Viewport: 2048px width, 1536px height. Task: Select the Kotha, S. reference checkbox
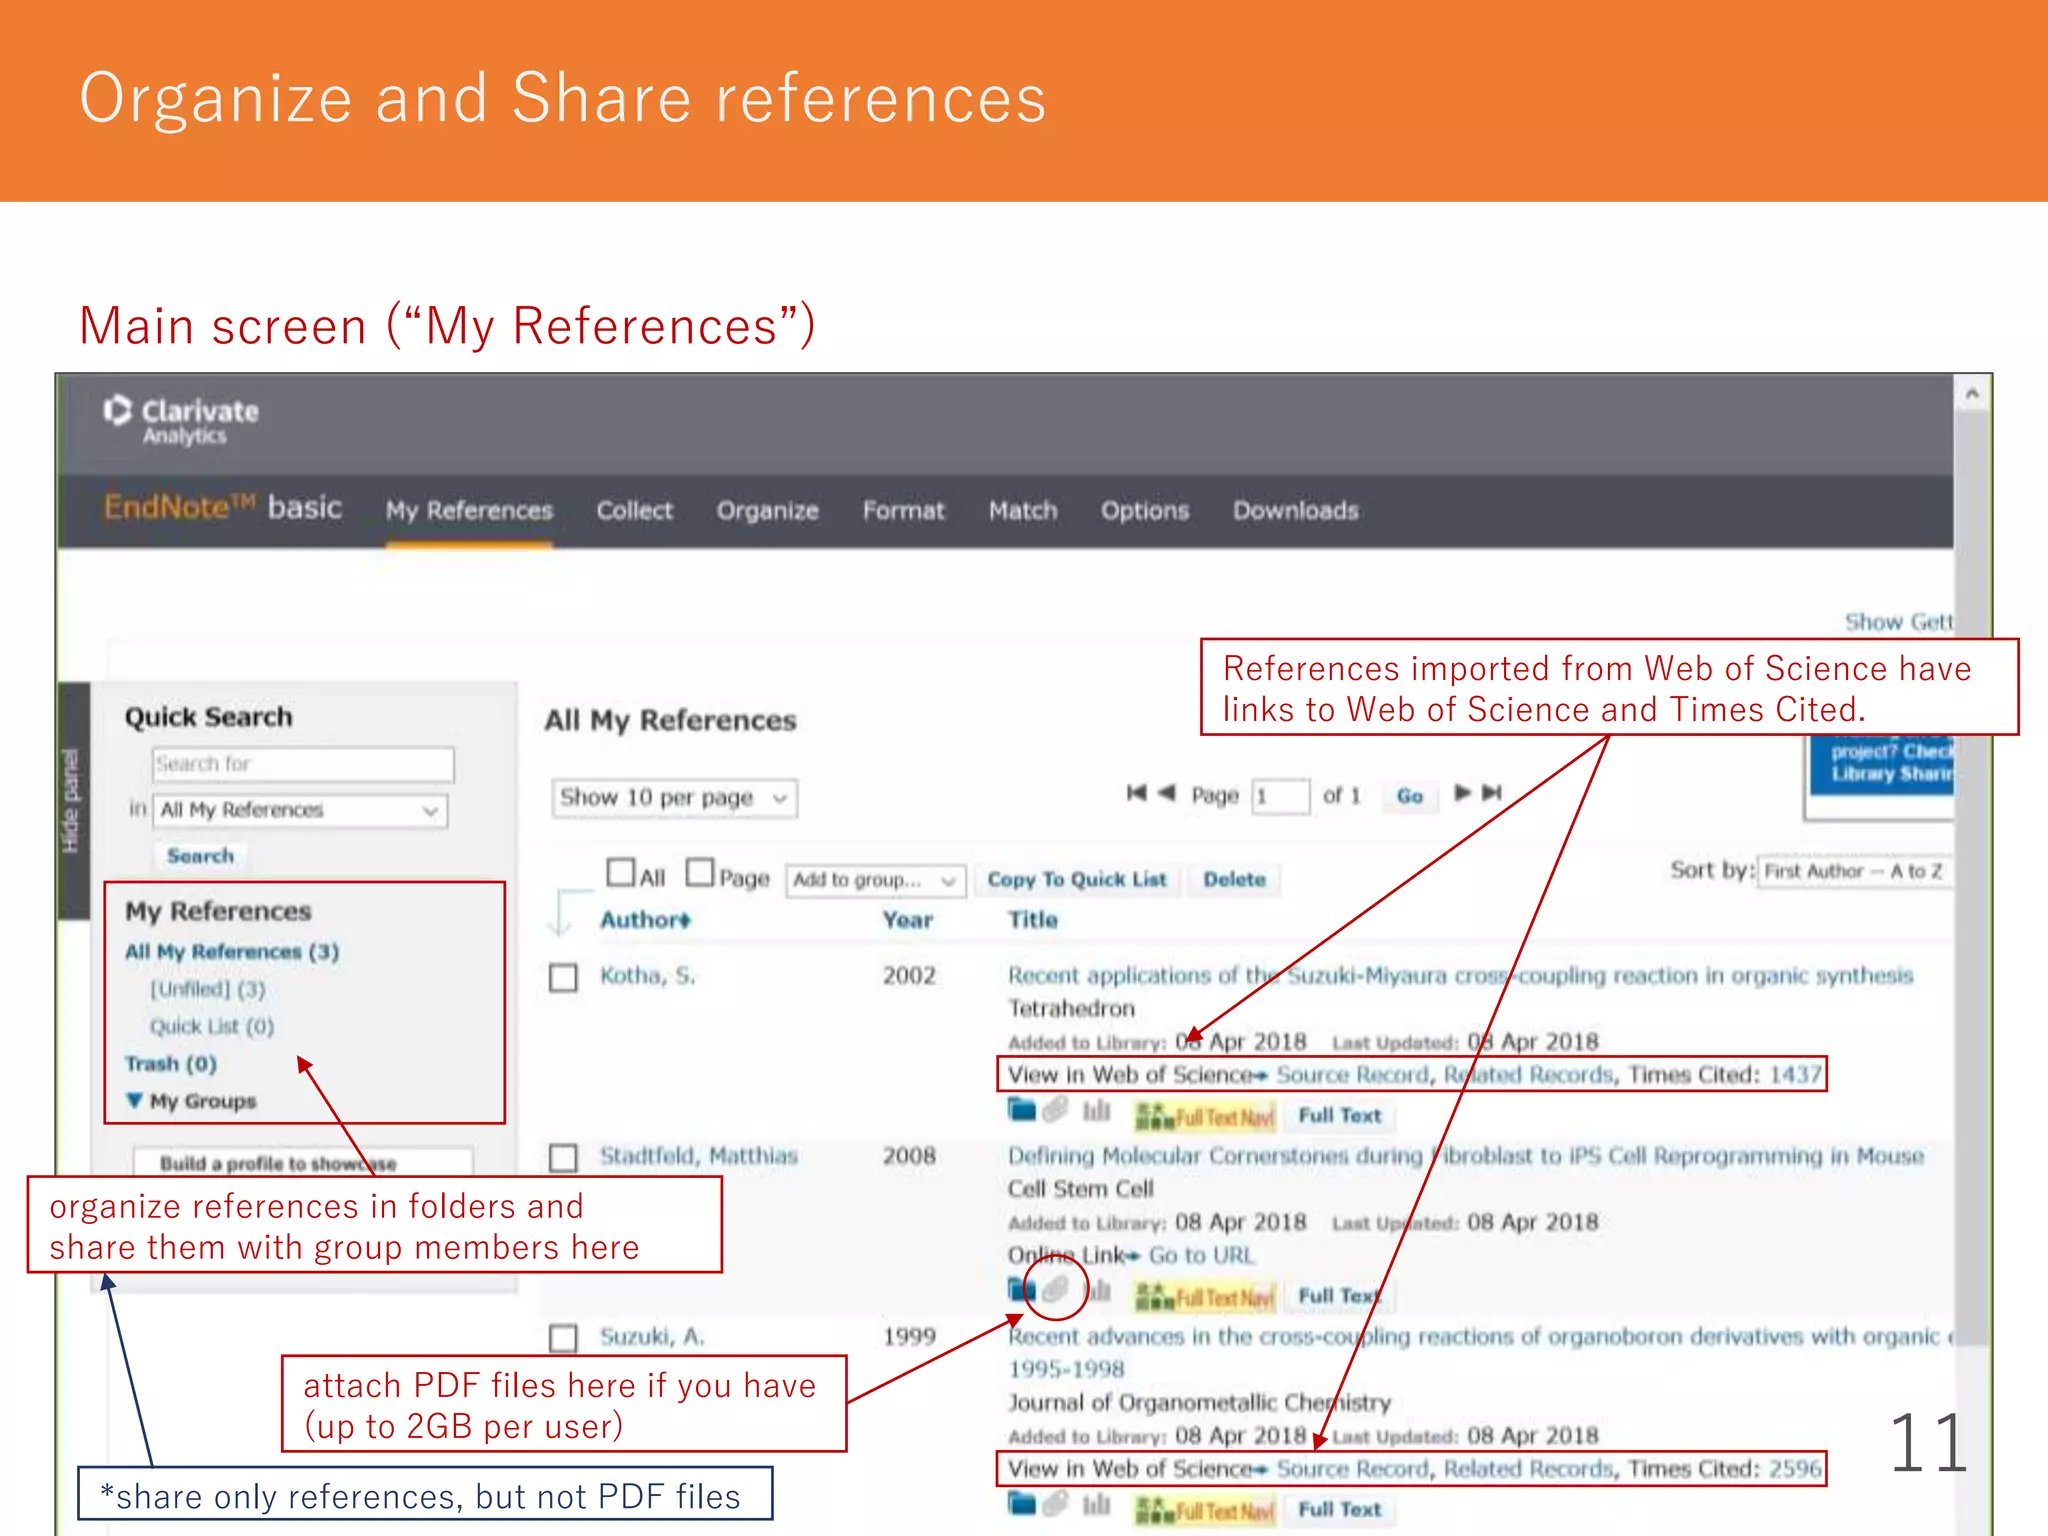(564, 977)
